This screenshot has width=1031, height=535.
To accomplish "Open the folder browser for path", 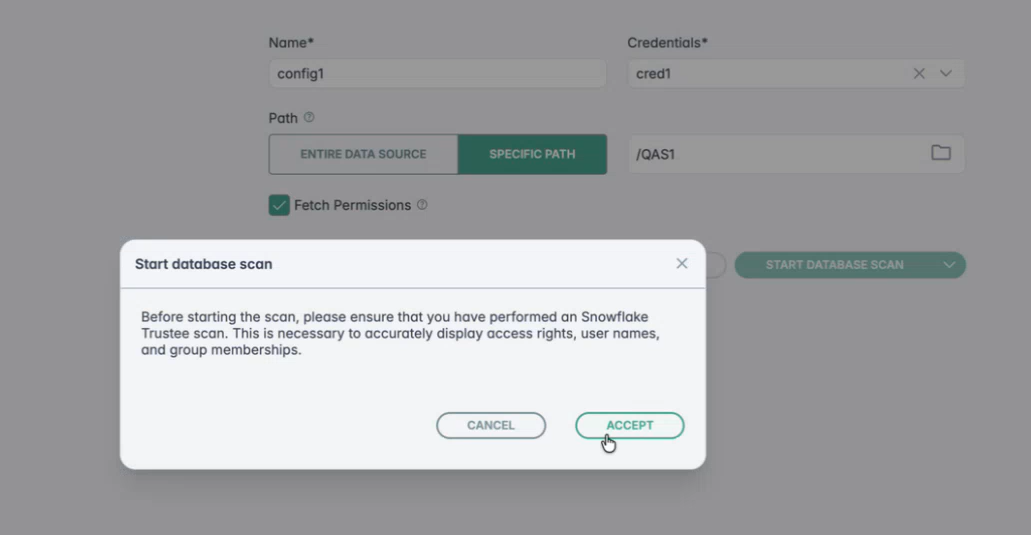I will click(940, 153).
